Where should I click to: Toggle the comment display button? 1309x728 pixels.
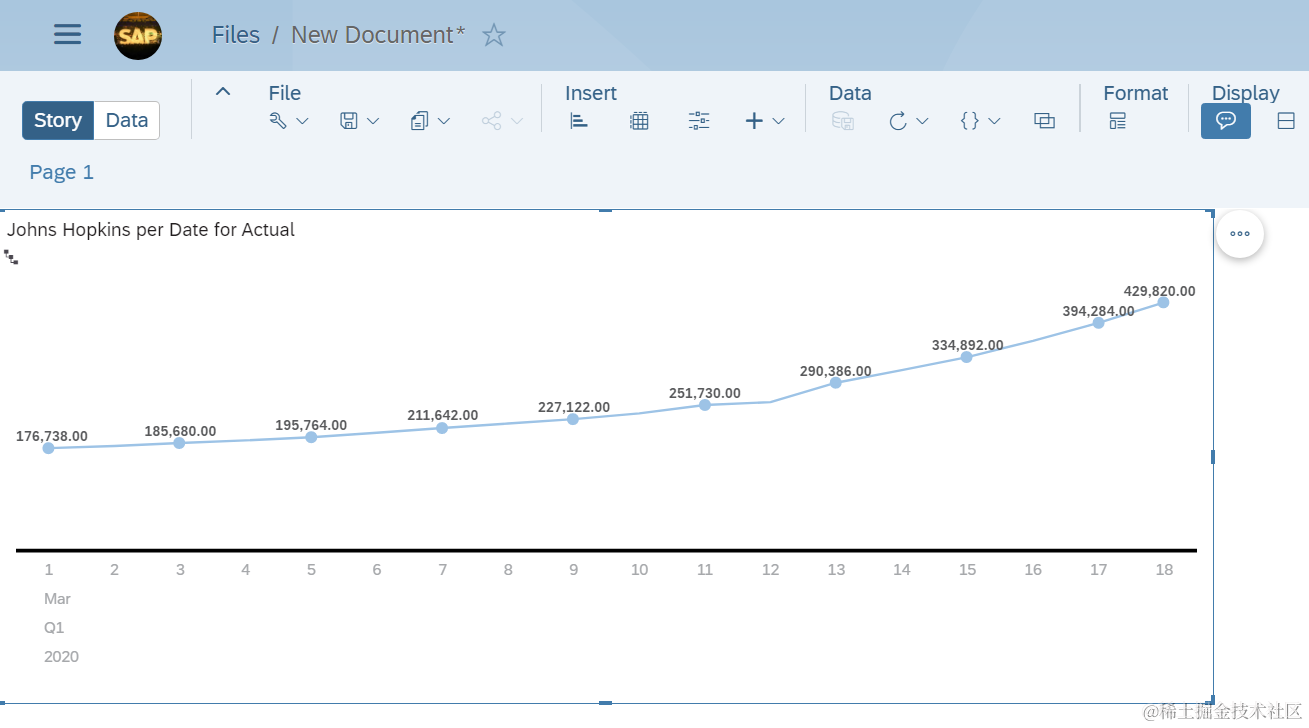click(1226, 121)
